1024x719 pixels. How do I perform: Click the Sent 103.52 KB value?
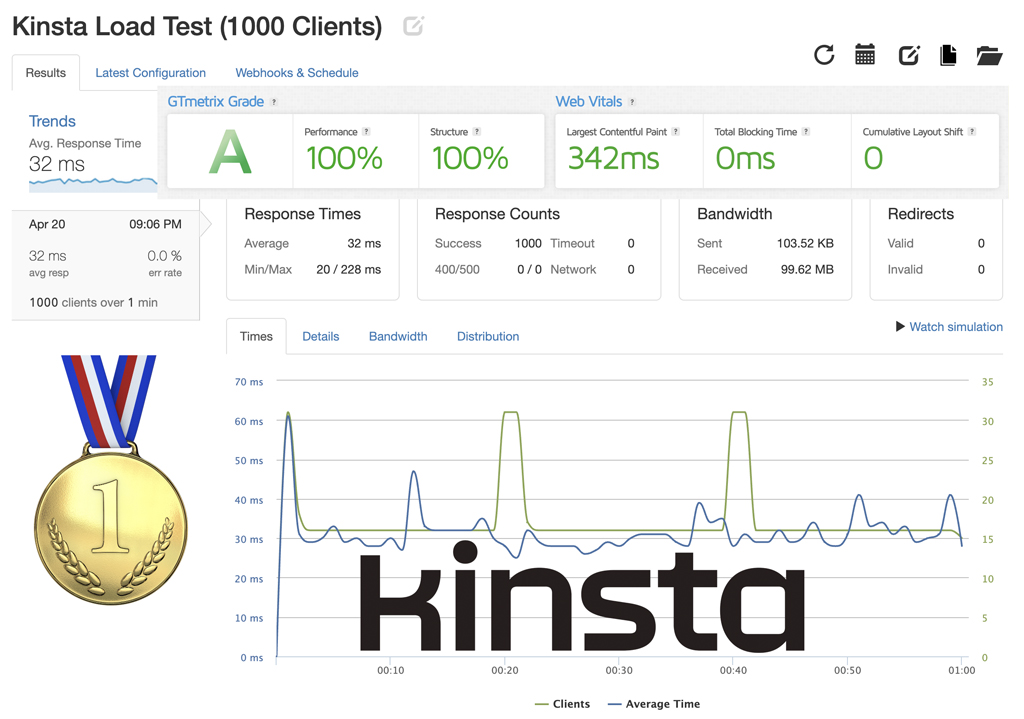tap(805, 243)
